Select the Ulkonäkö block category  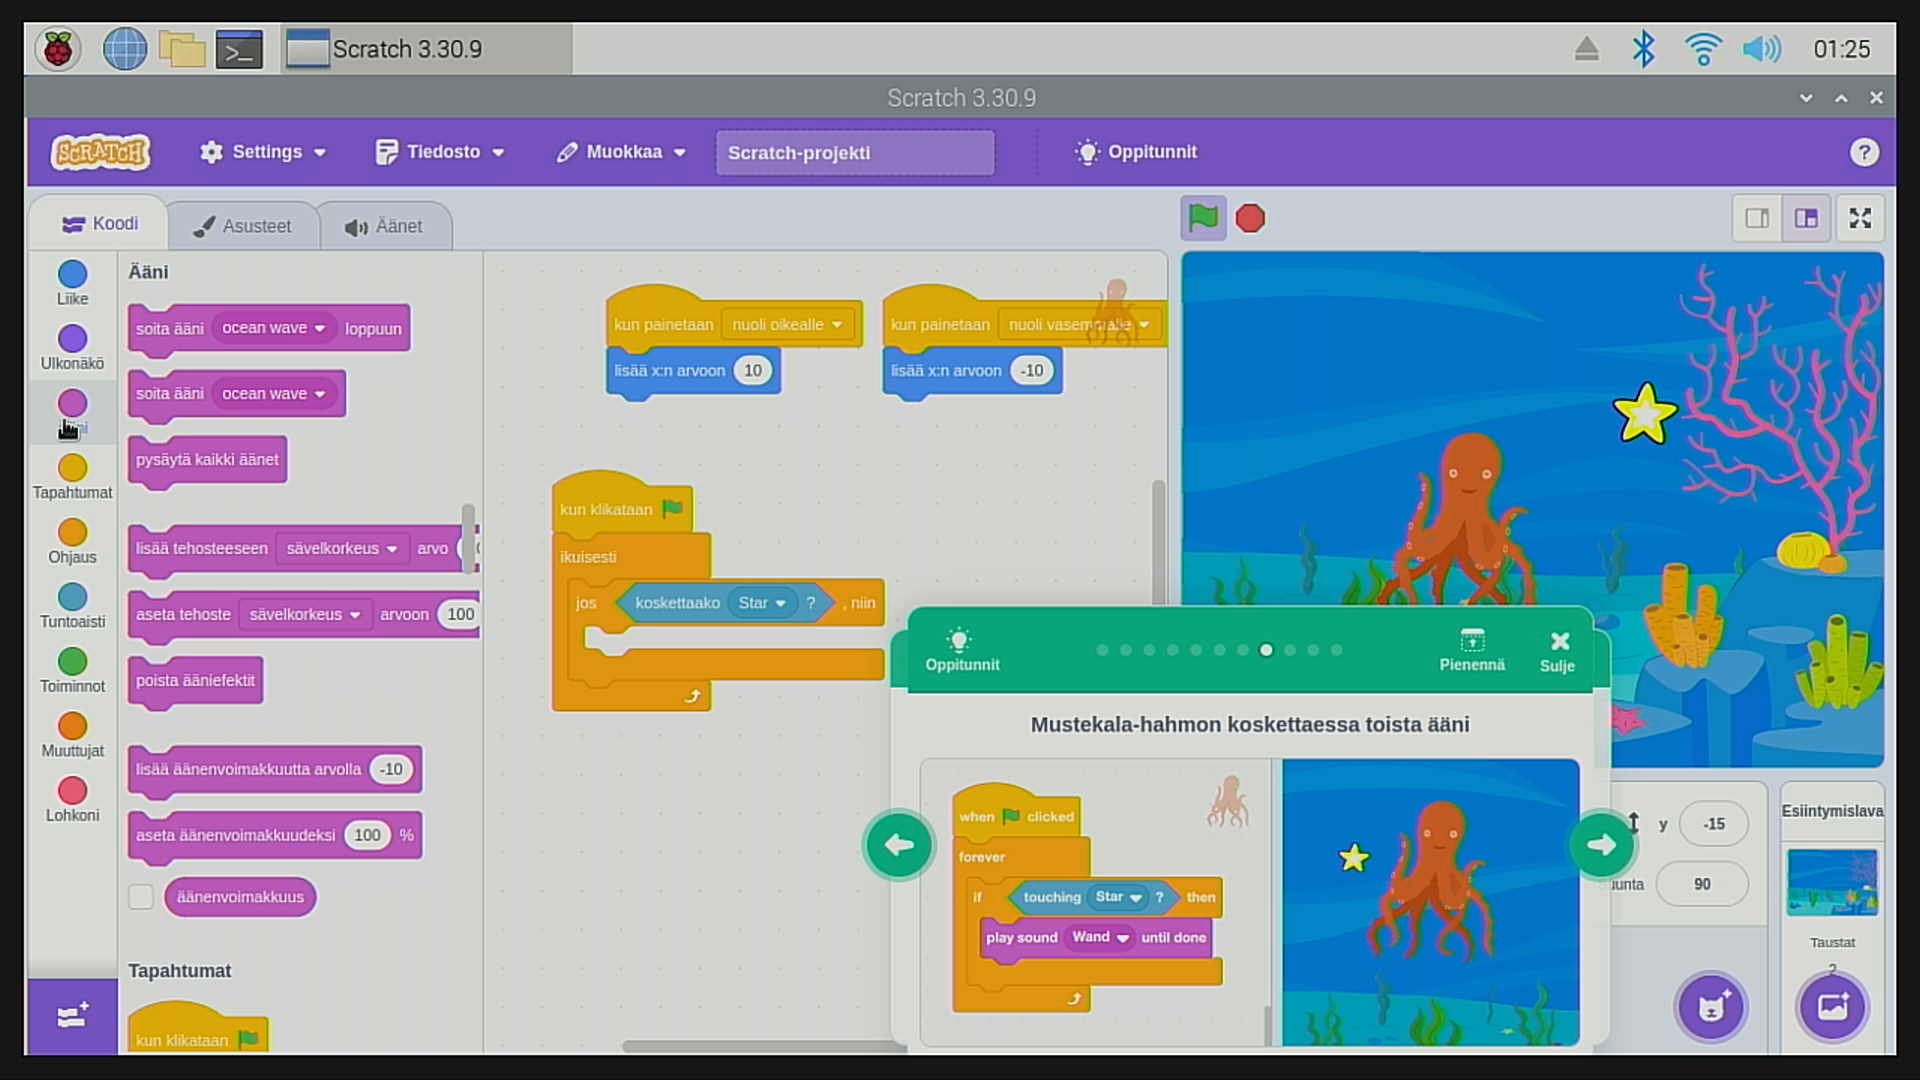pos(72,348)
